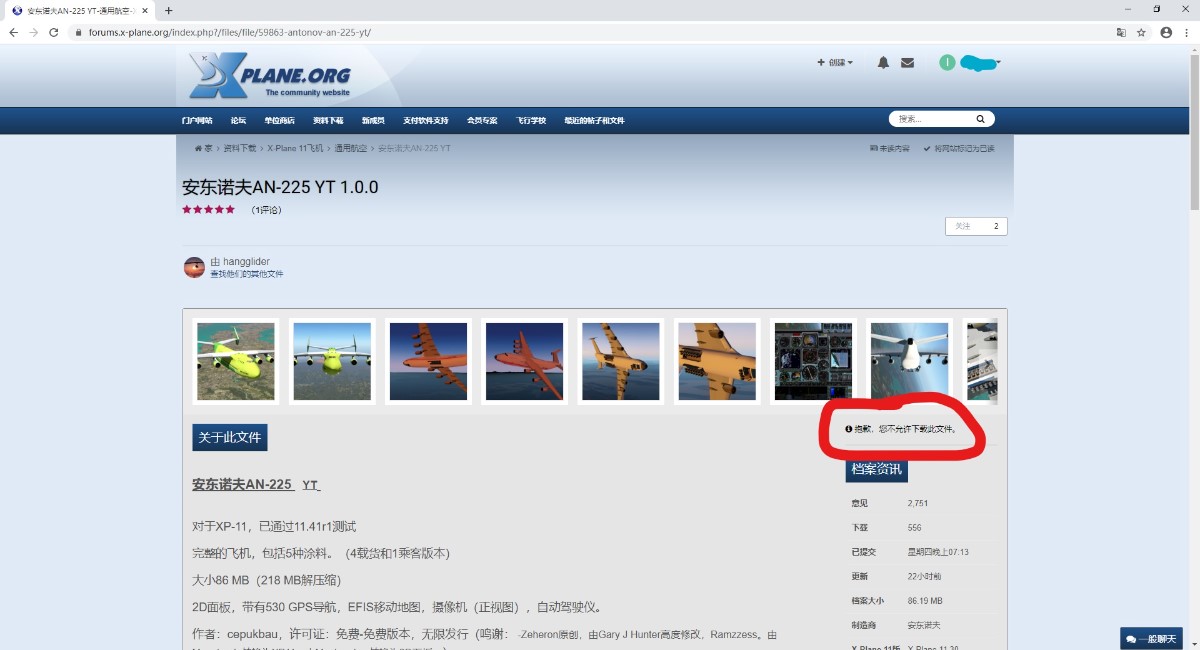Viewport: 1200px width, 650px height.
Task: Open 门户网站 in the navigation bar
Action: pos(197,120)
